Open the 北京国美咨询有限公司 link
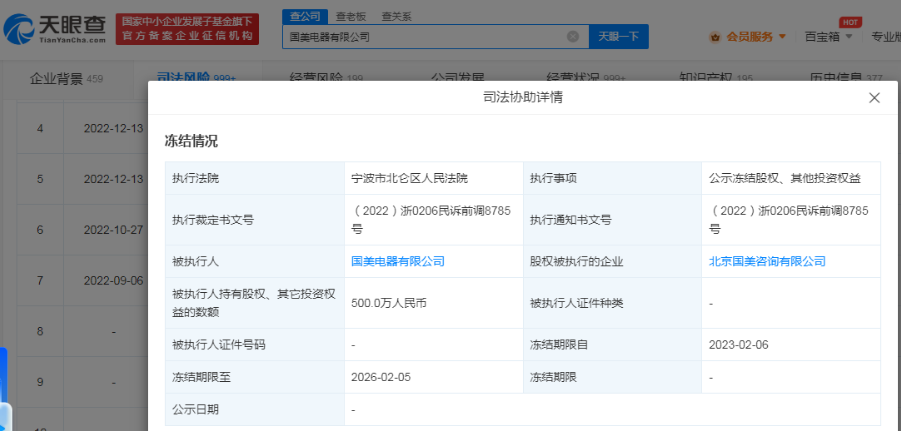Image resolution: width=901 pixels, height=431 pixels. (x=767, y=261)
